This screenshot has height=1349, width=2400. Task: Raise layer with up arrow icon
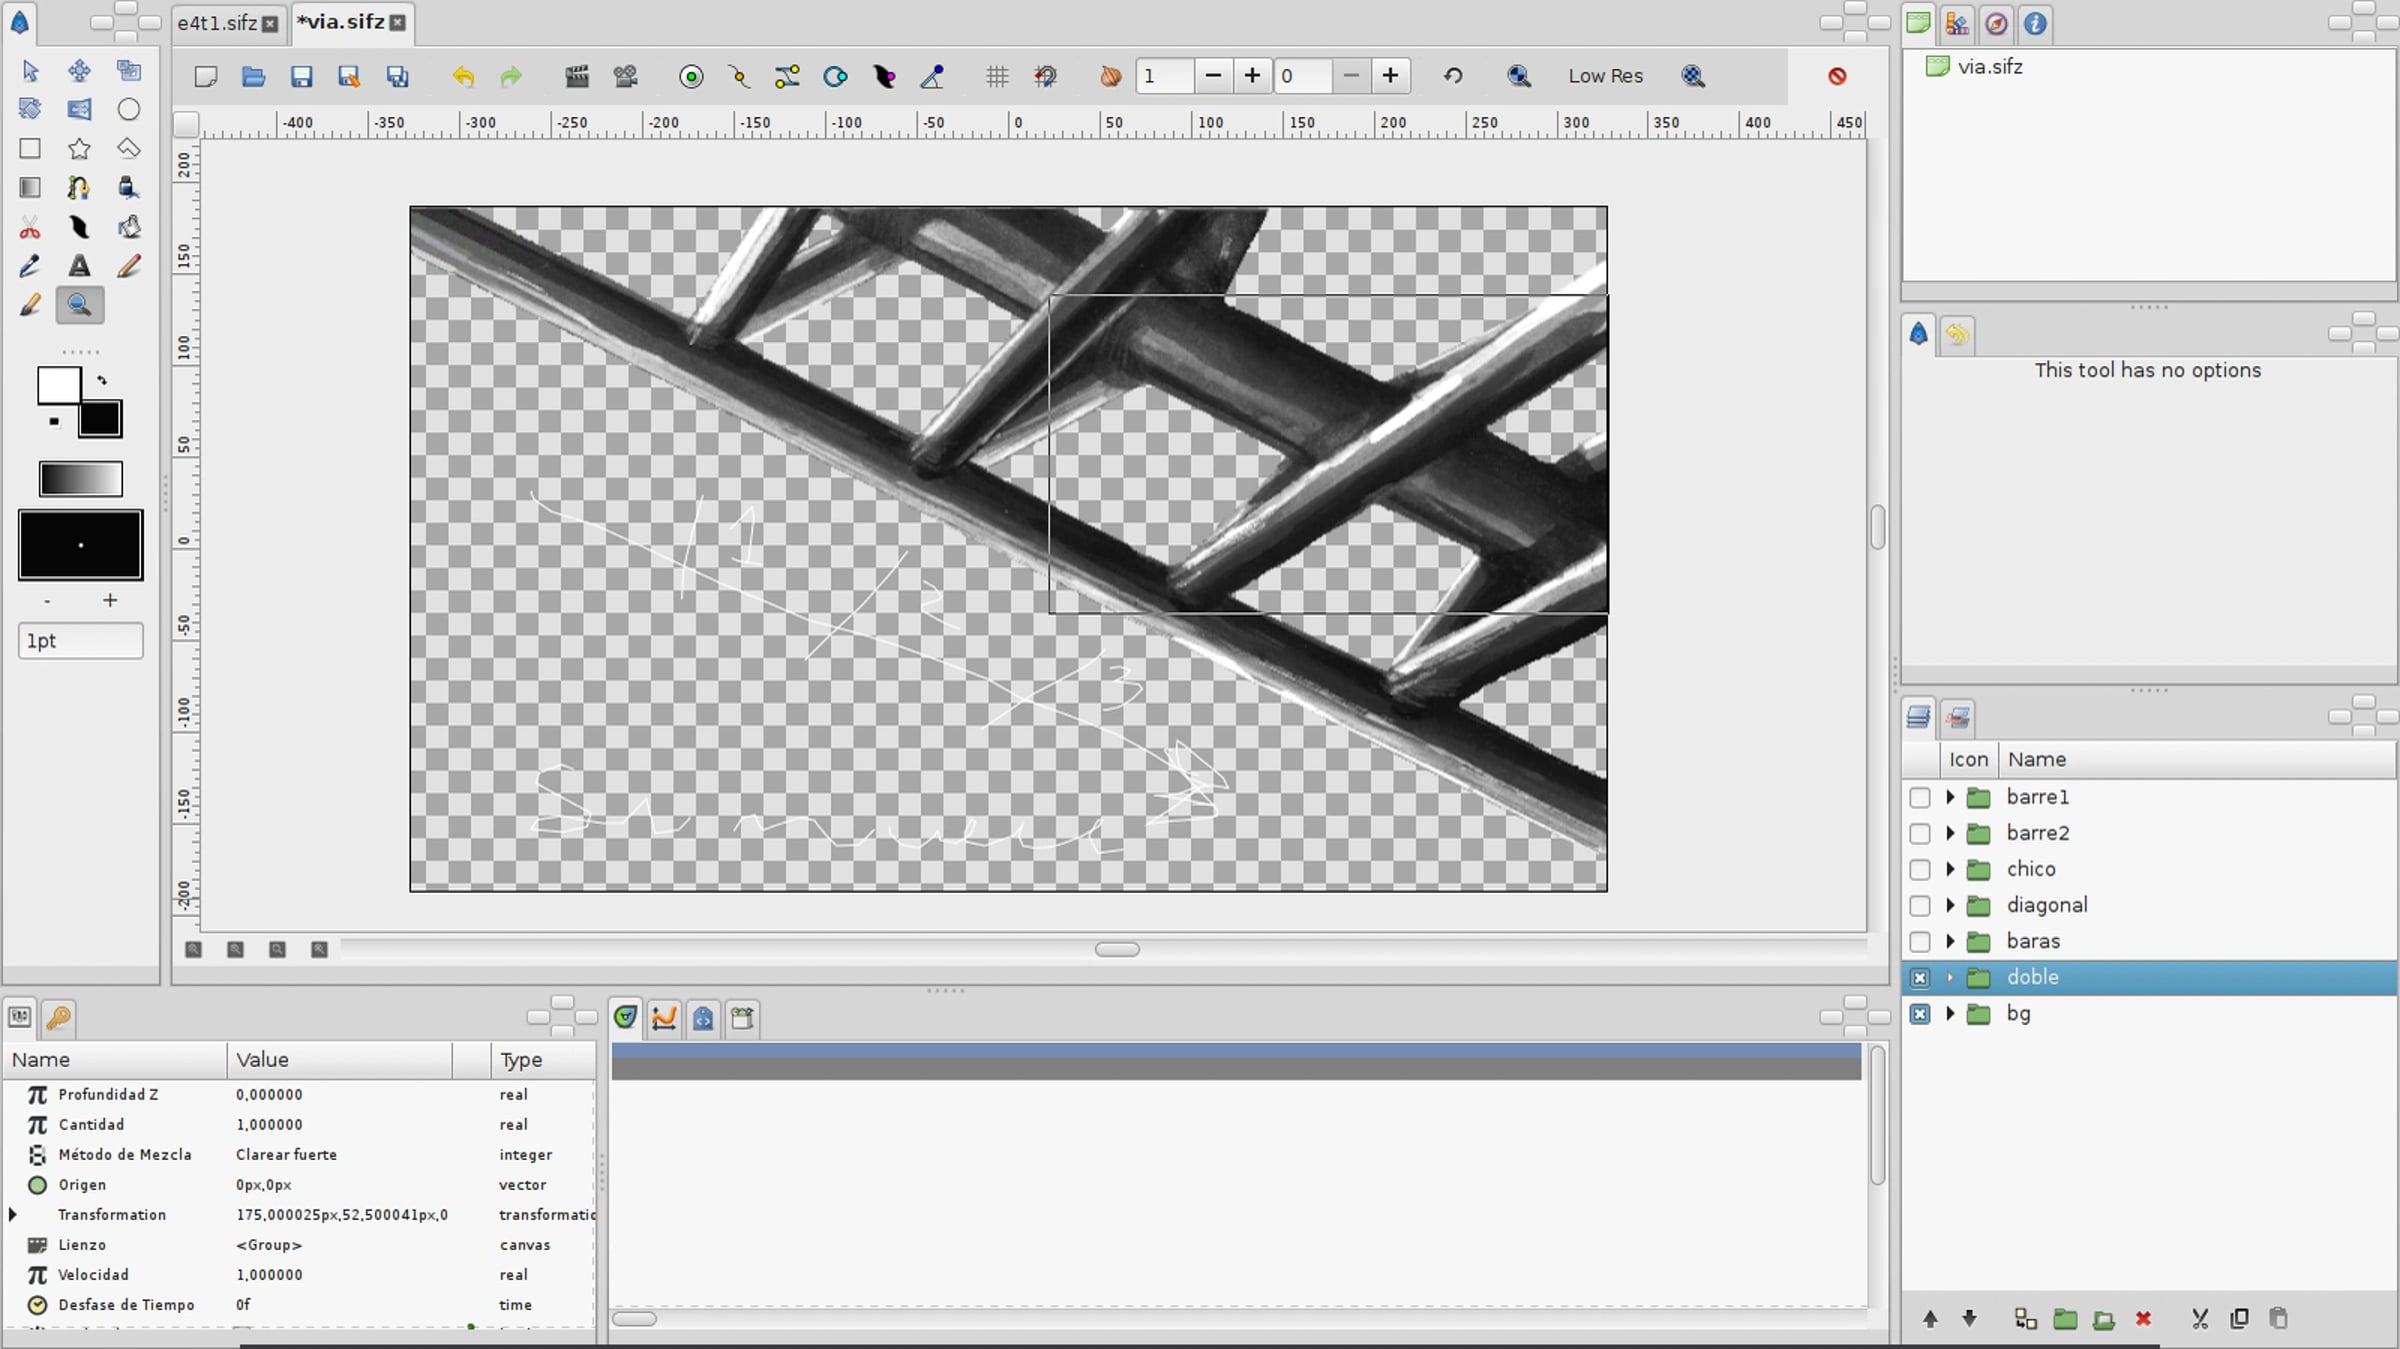pos(1930,1318)
